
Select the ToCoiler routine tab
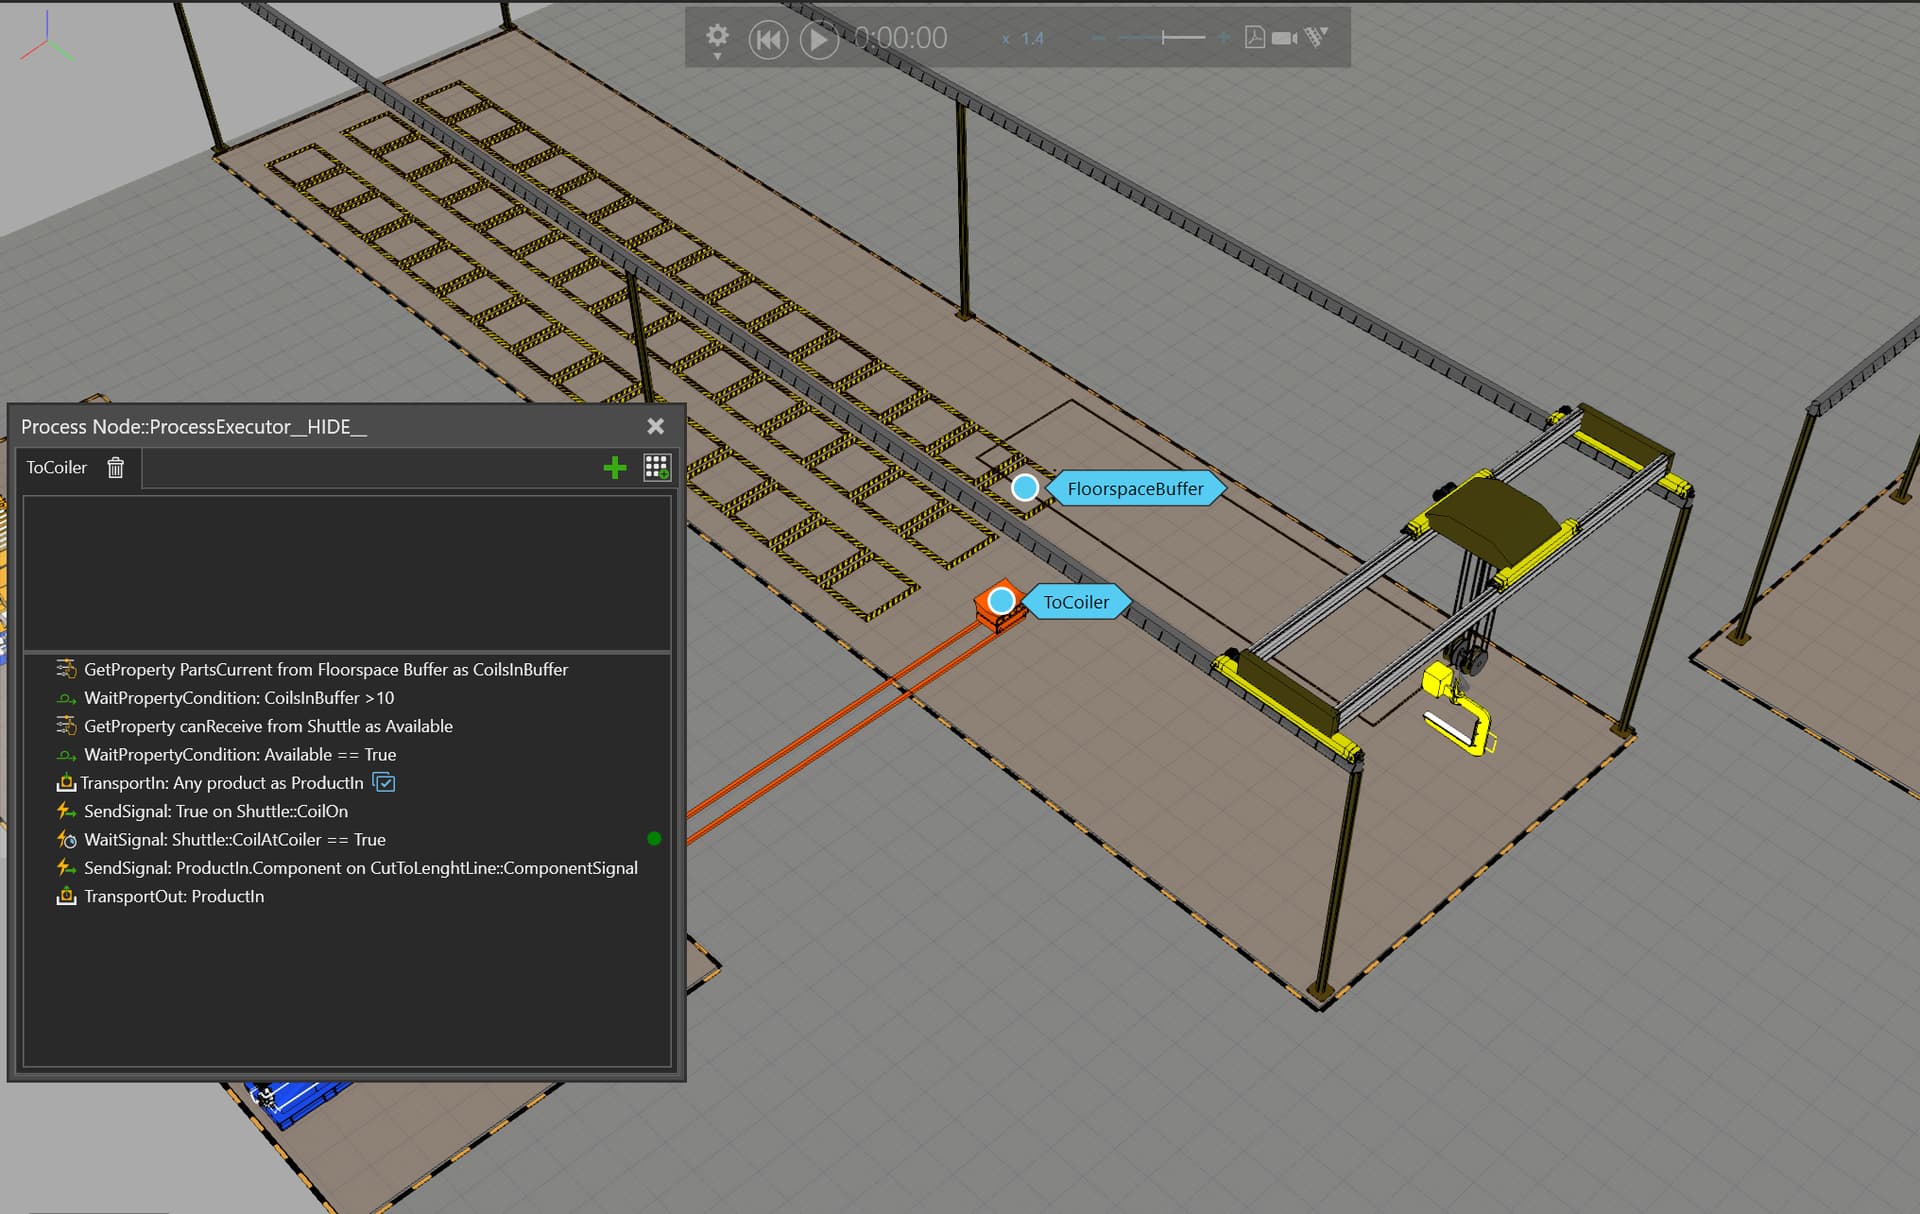point(57,467)
